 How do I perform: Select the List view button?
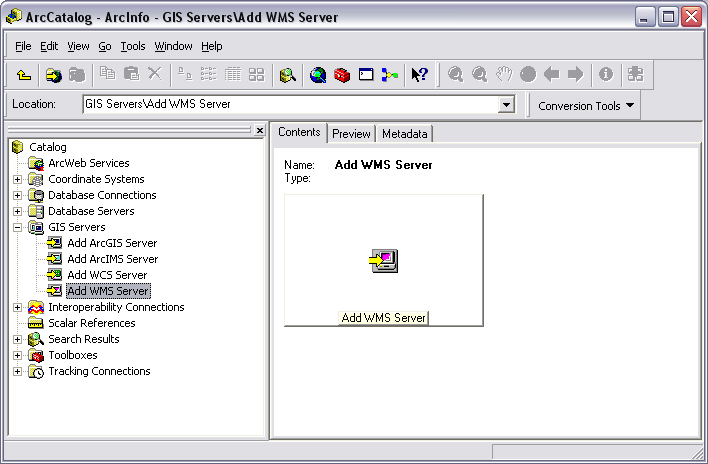(209, 74)
